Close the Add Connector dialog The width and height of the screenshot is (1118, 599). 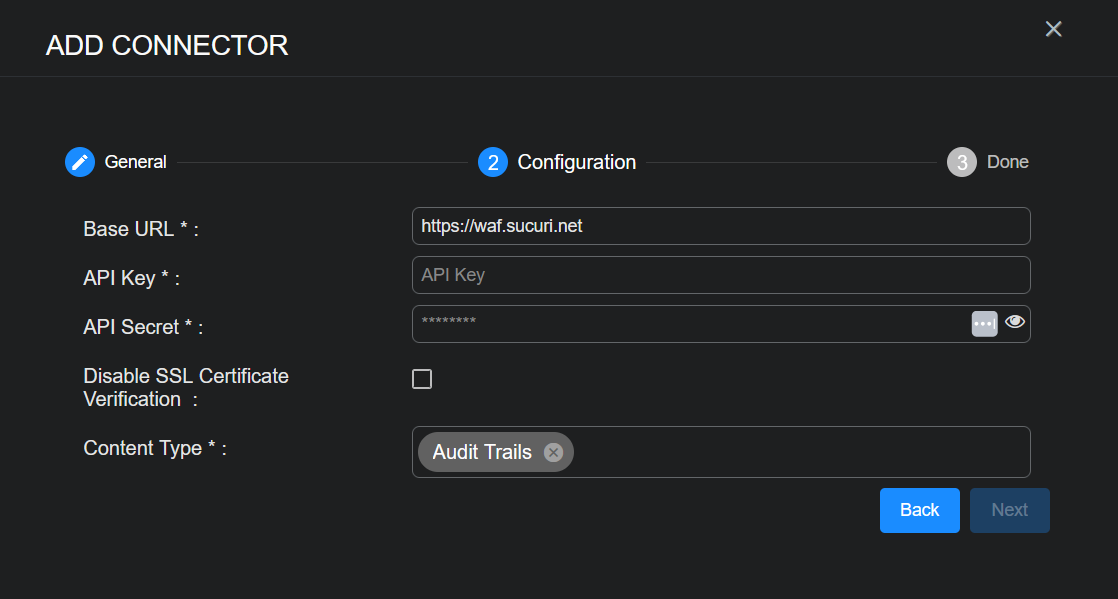point(1053,29)
